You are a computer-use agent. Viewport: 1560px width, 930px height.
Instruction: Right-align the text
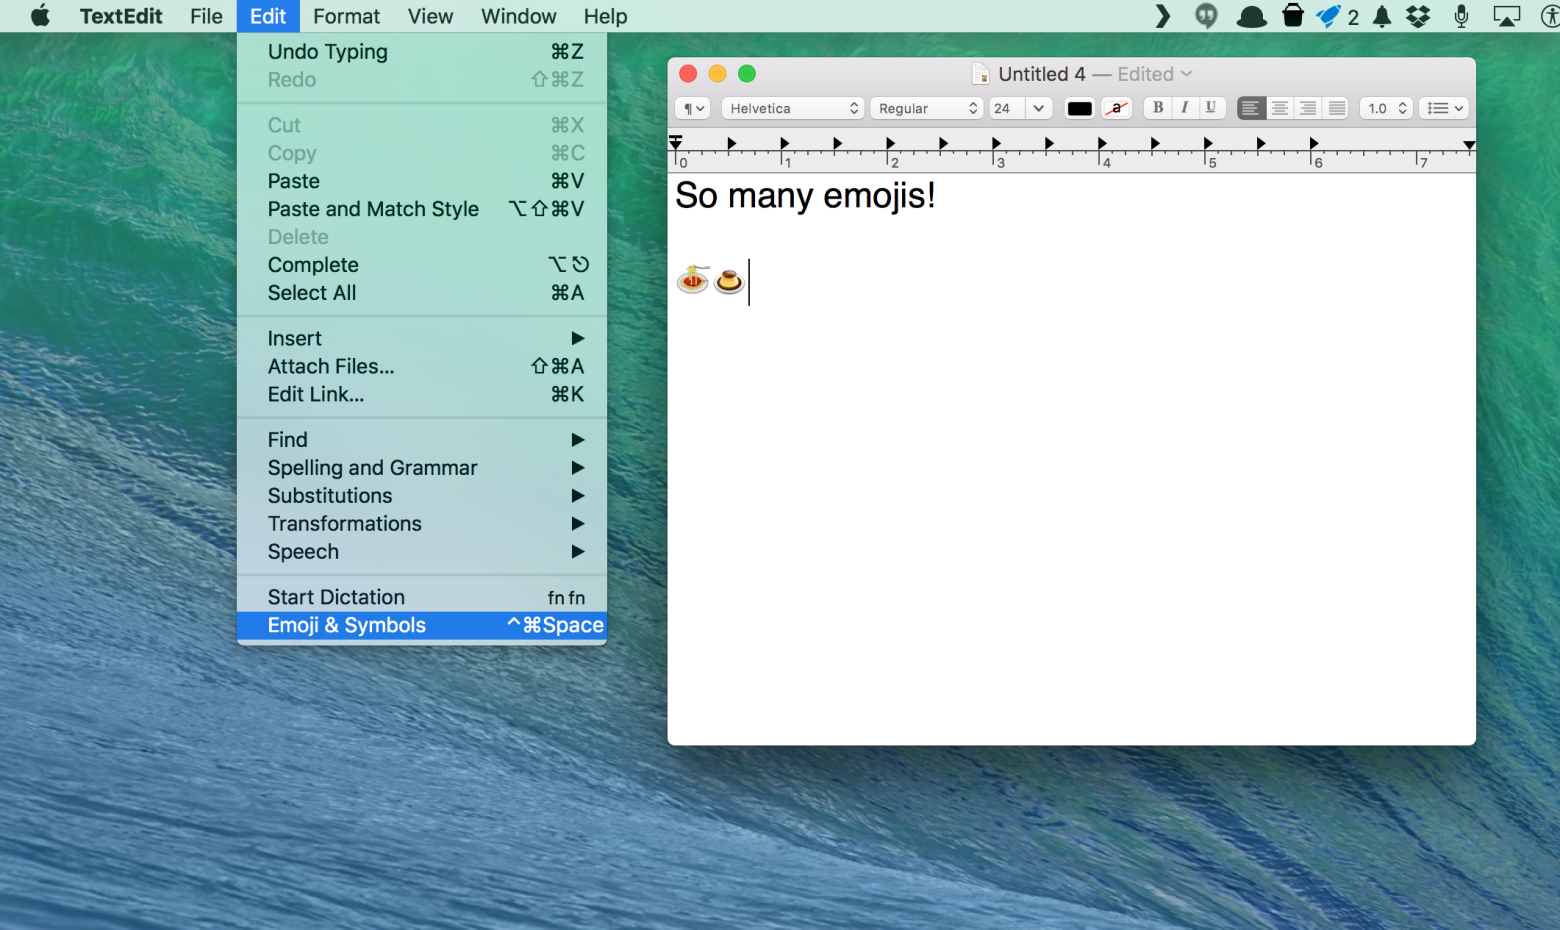click(x=1307, y=108)
